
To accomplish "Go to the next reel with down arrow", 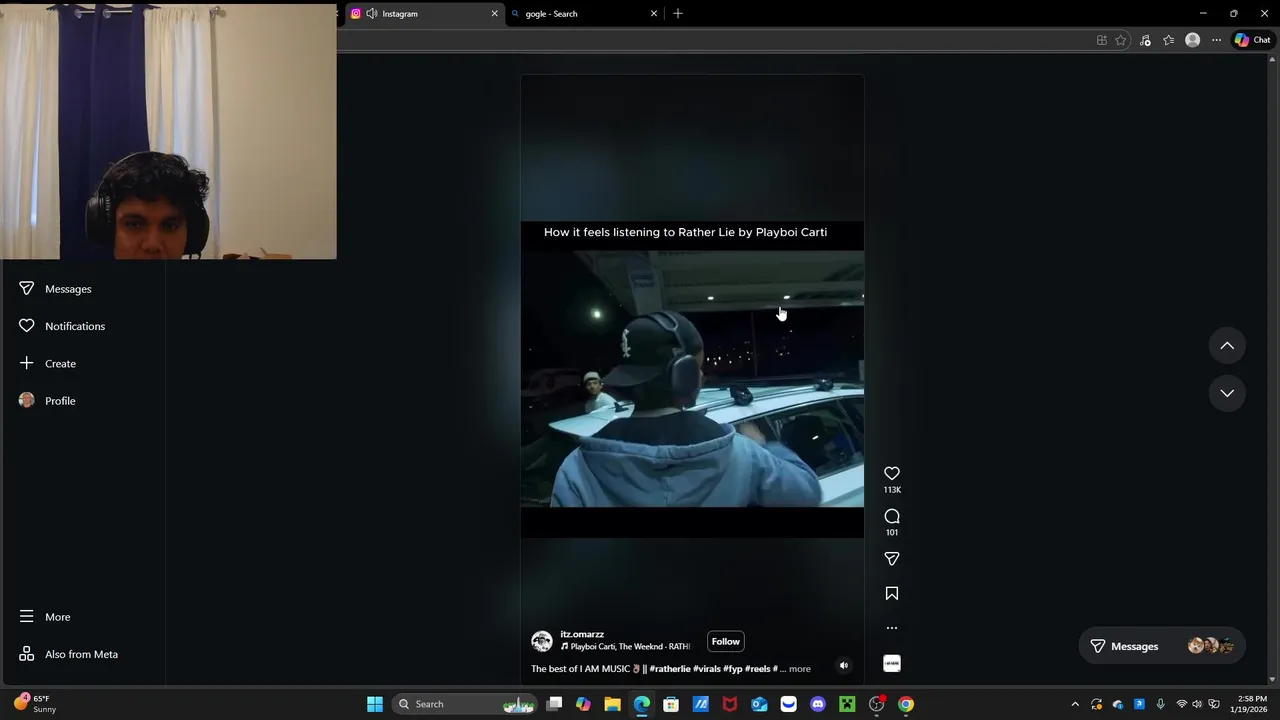I will (x=1227, y=393).
